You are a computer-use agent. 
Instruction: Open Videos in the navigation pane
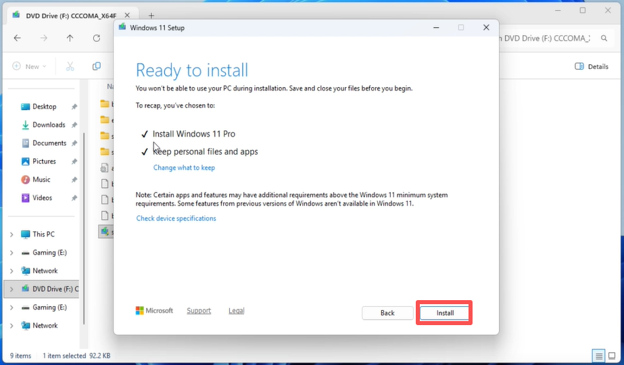click(42, 198)
